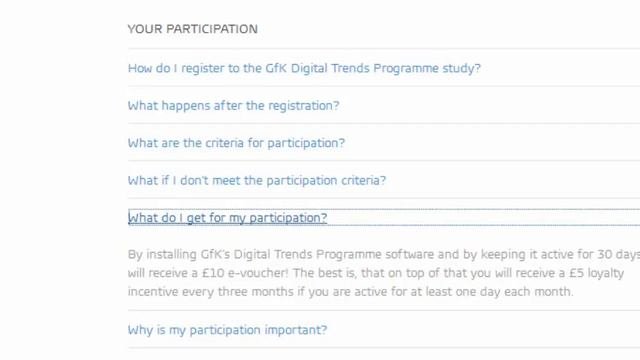Screen dimensions: 640x360
Task: Click the 'YOUR PARTICIPATION' section heading
Action: point(193,29)
